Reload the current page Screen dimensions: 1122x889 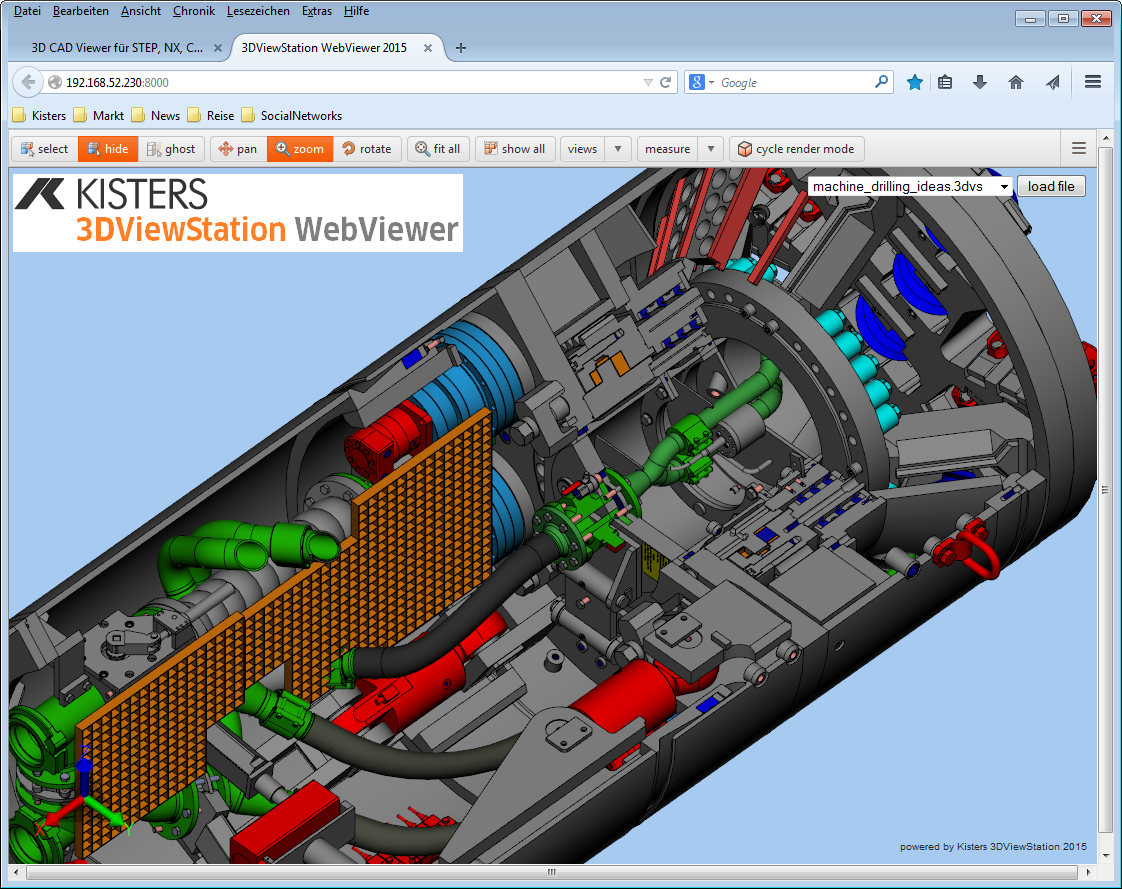(665, 82)
